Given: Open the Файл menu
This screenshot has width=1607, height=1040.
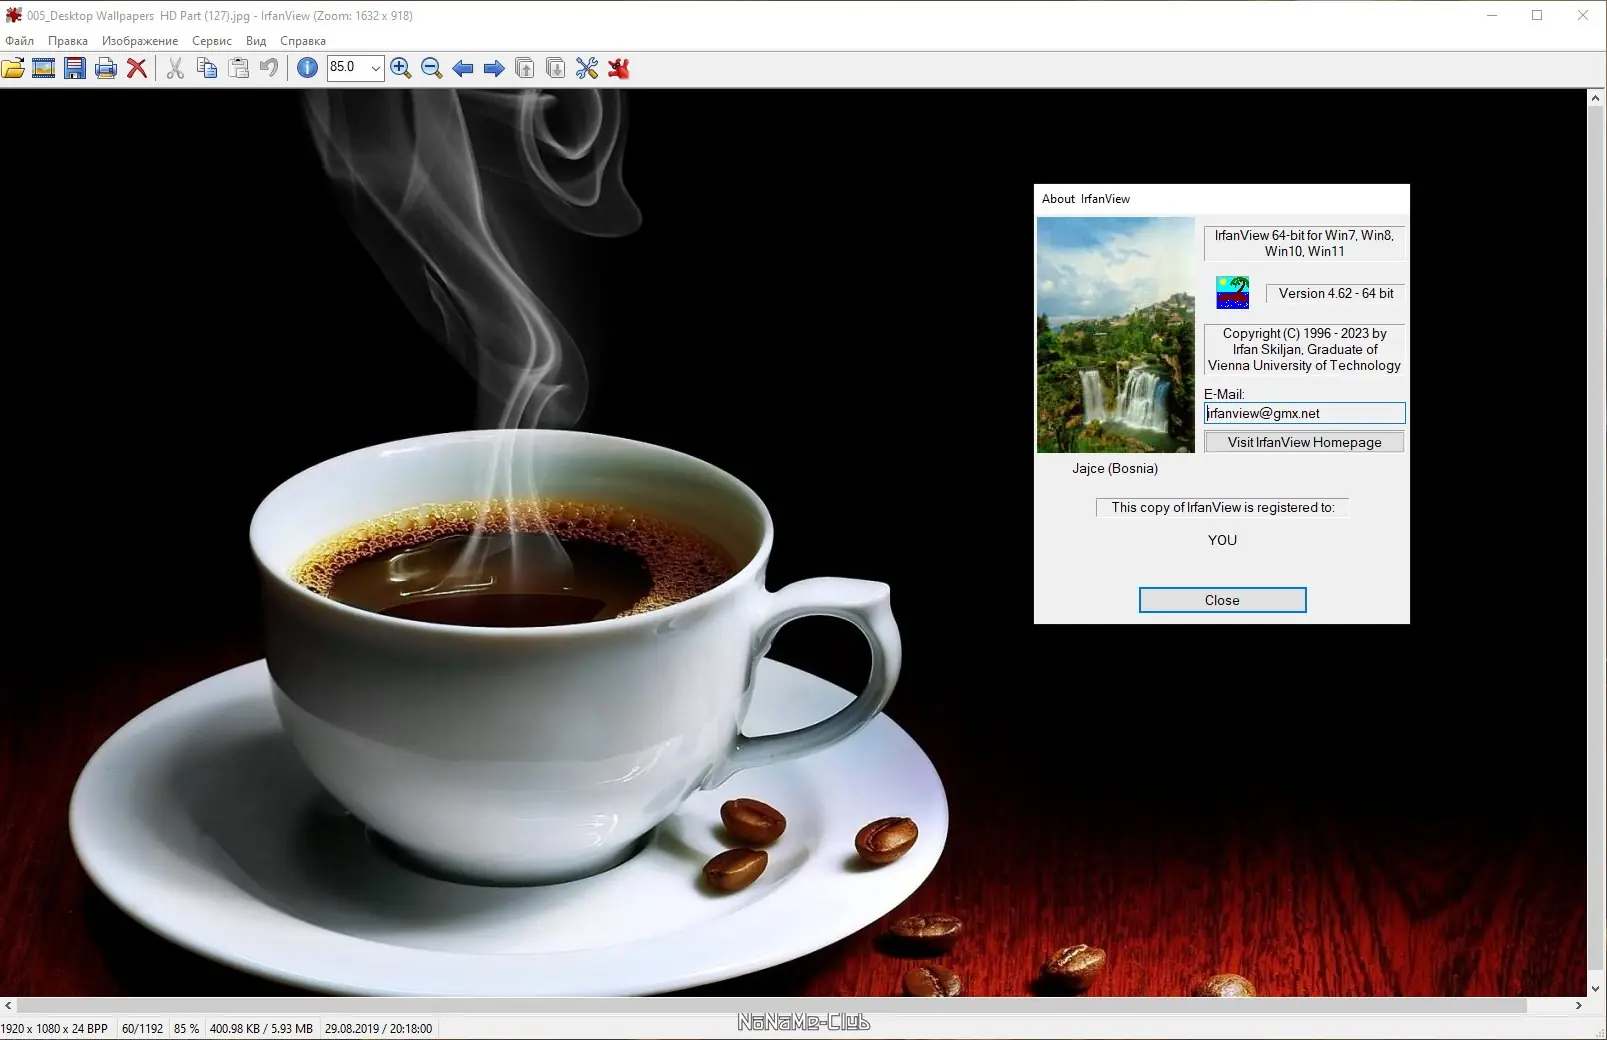Looking at the screenshot, I should pyautogui.click(x=20, y=41).
